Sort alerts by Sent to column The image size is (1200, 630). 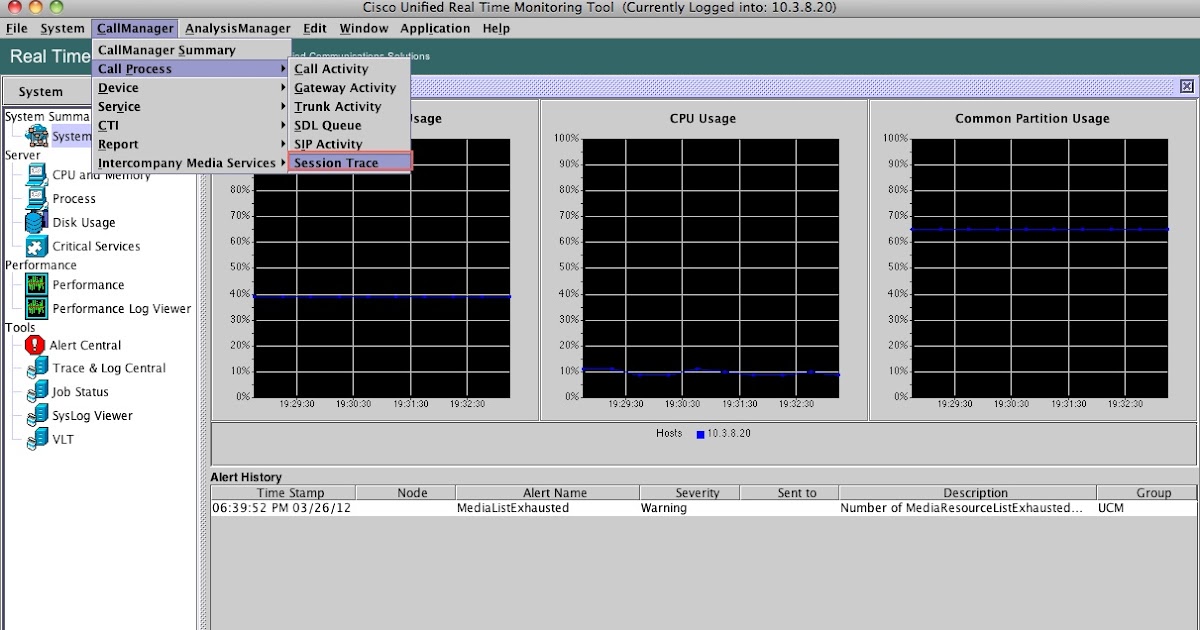coord(790,493)
